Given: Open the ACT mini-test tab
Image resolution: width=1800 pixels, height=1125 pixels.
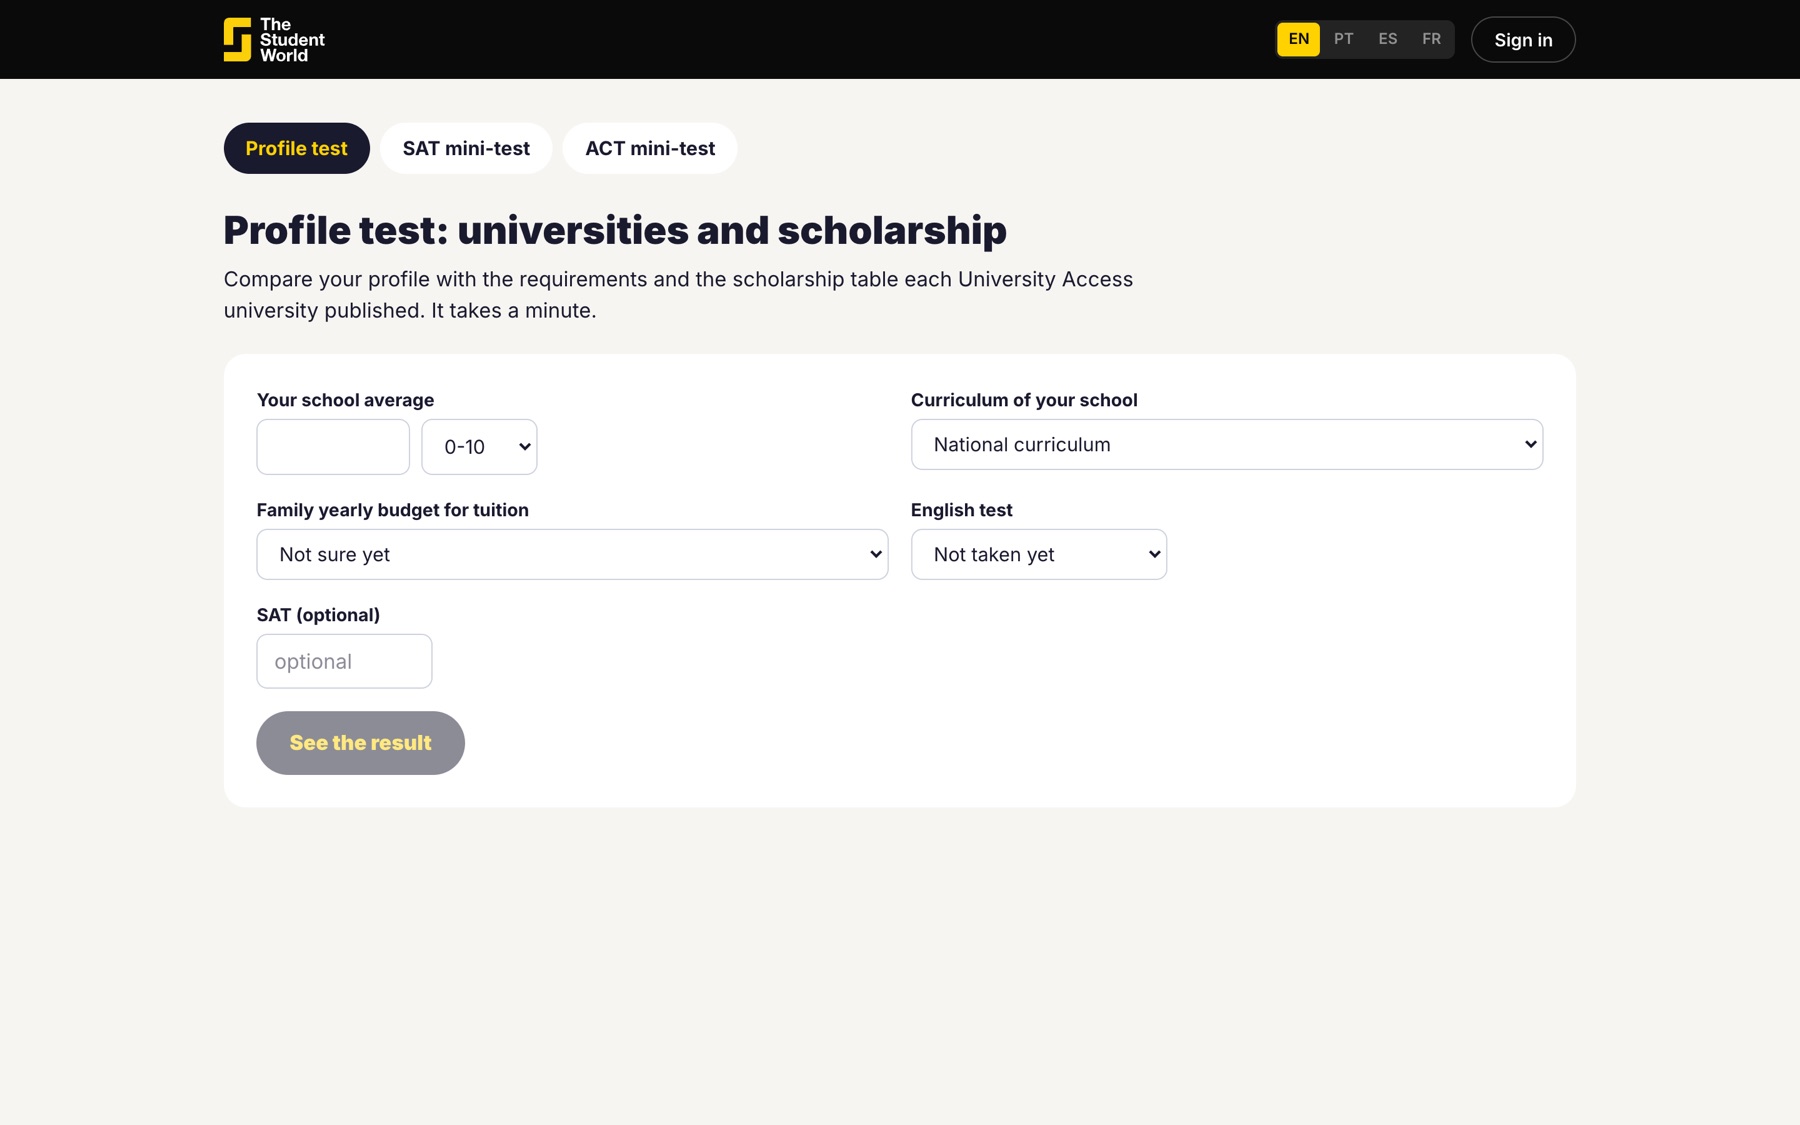Looking at the screenshot, I should (650, 148).
